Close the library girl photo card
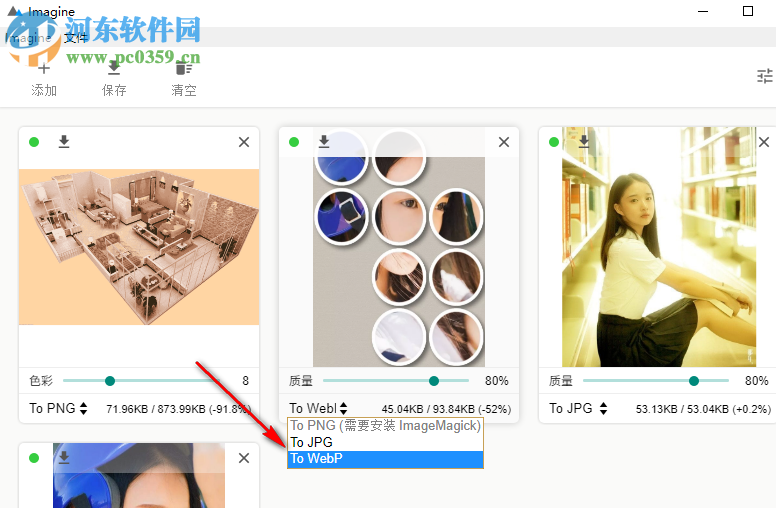The height and width of the screenshot is (508, 776). 764,142
